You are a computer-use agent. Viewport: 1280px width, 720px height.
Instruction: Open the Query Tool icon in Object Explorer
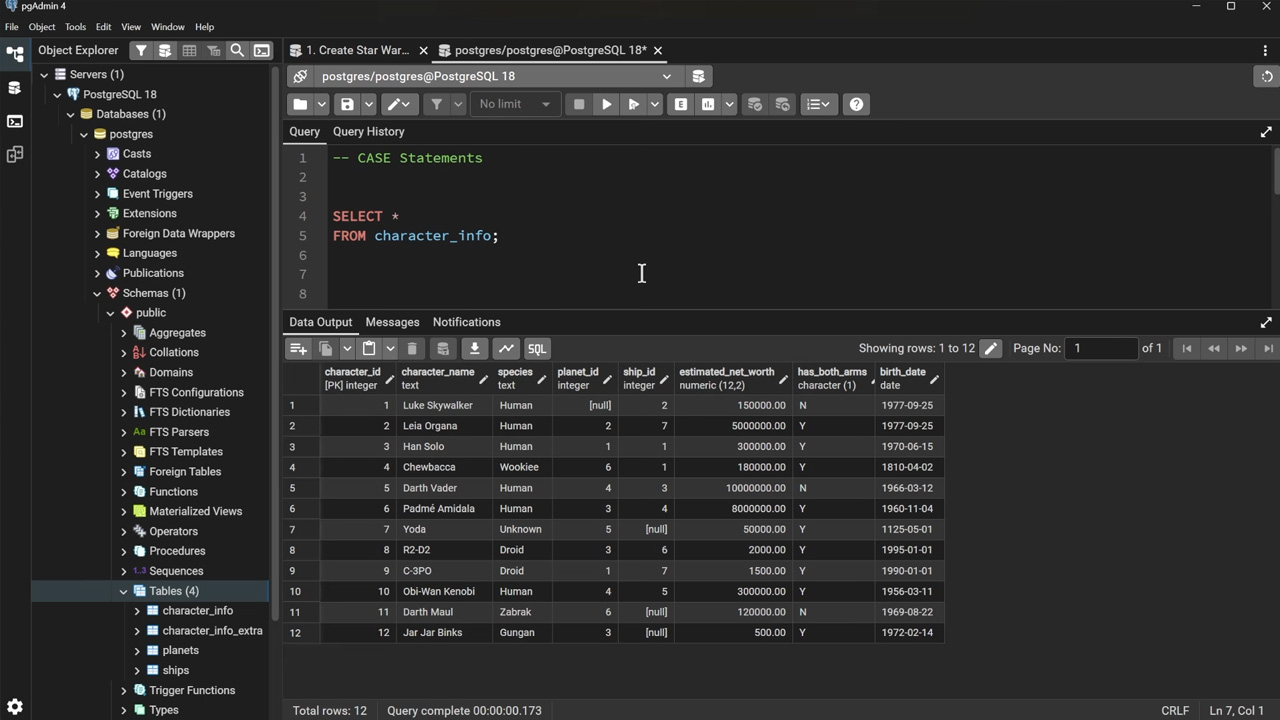coord(165,50)
